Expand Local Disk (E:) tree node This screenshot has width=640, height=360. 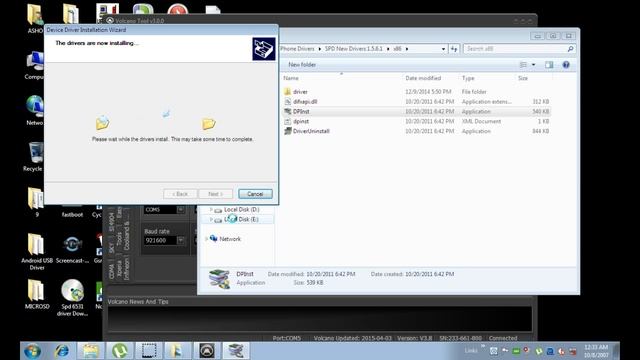(x=211, y=219)
